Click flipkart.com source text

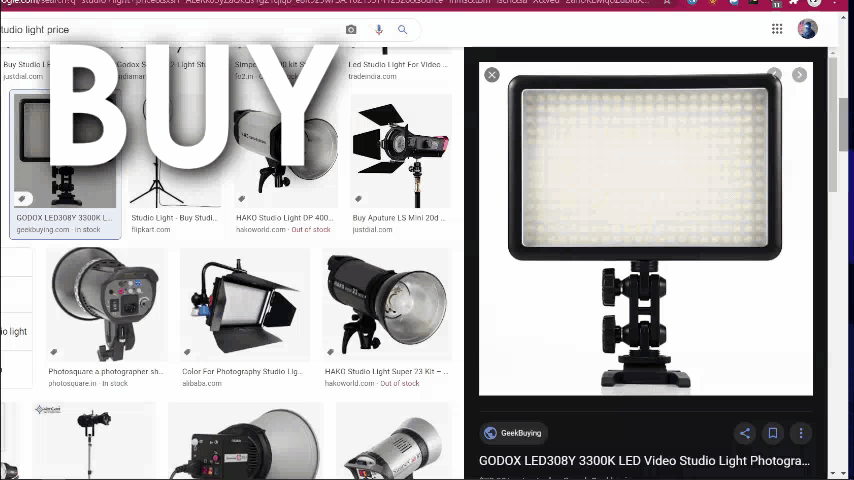click(x=150, y=229)
